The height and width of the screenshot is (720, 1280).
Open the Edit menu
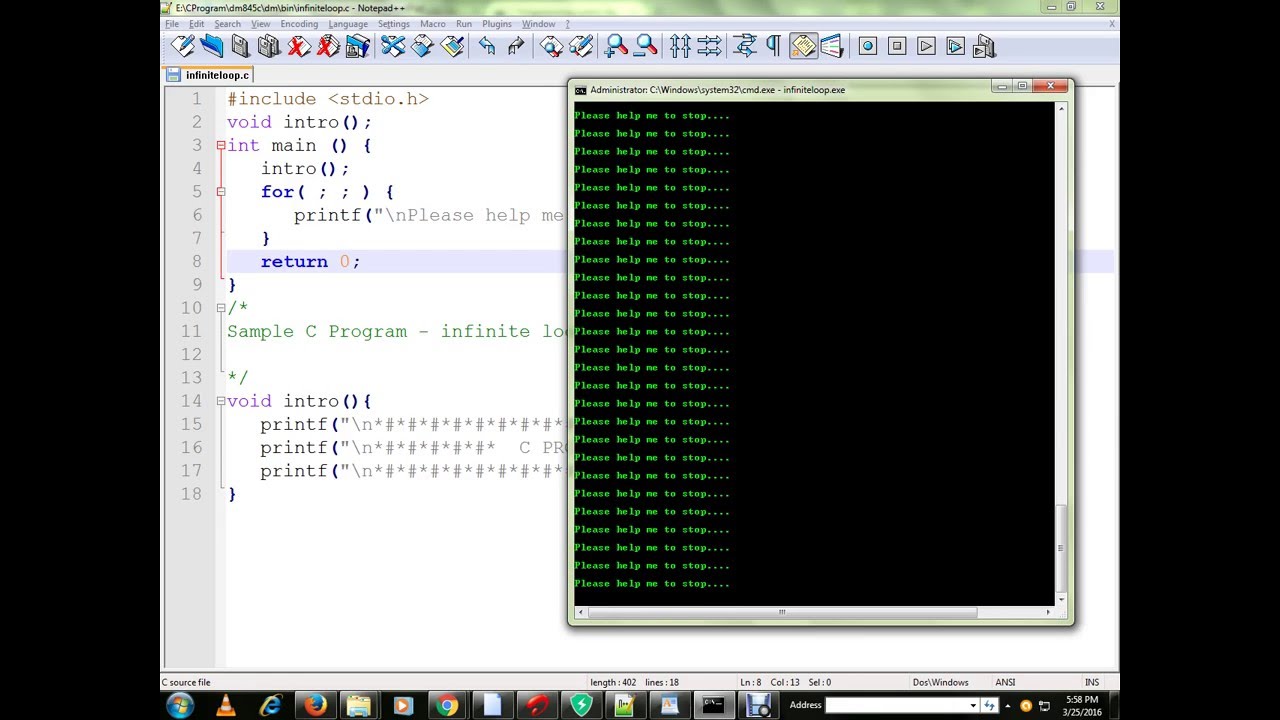click(x=196, y=24)
